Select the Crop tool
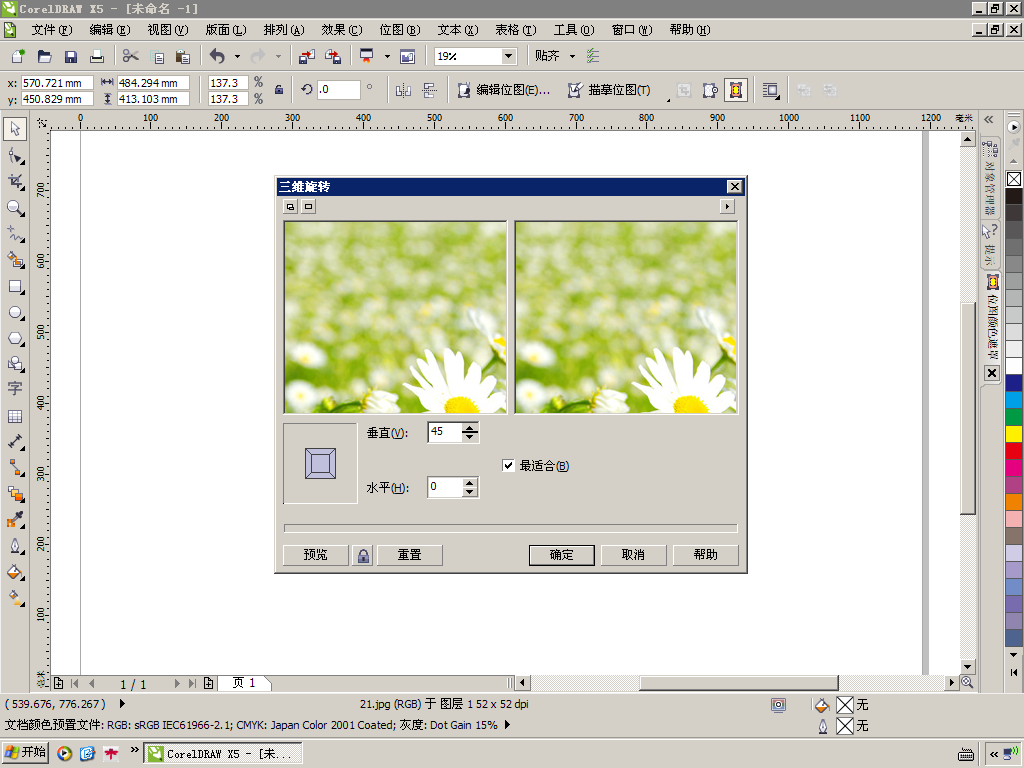The height and width of the screenshot is (768, 1024). [x=15, y=182]
